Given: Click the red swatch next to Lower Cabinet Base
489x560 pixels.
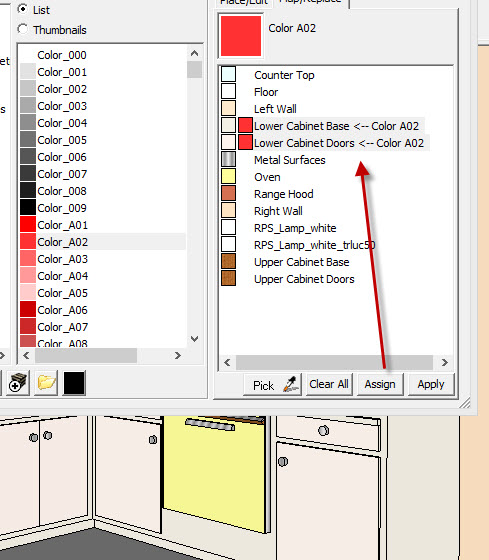Looking at the screenshot, I should (245, 125).
